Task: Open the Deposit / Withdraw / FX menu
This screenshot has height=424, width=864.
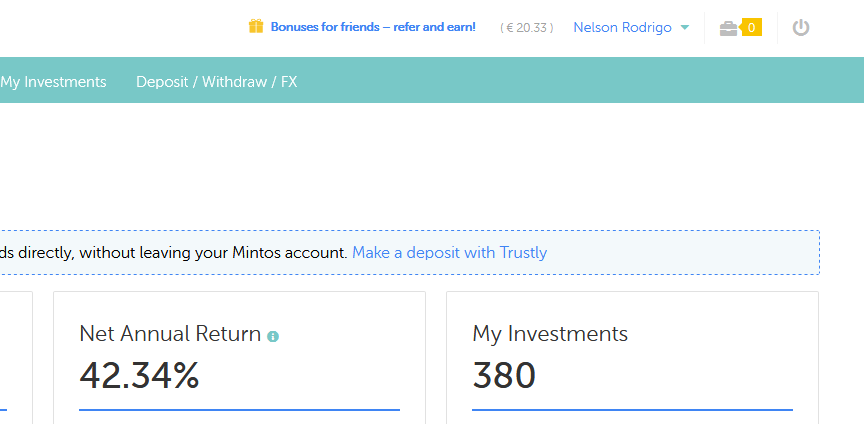Action: [216, 82]
